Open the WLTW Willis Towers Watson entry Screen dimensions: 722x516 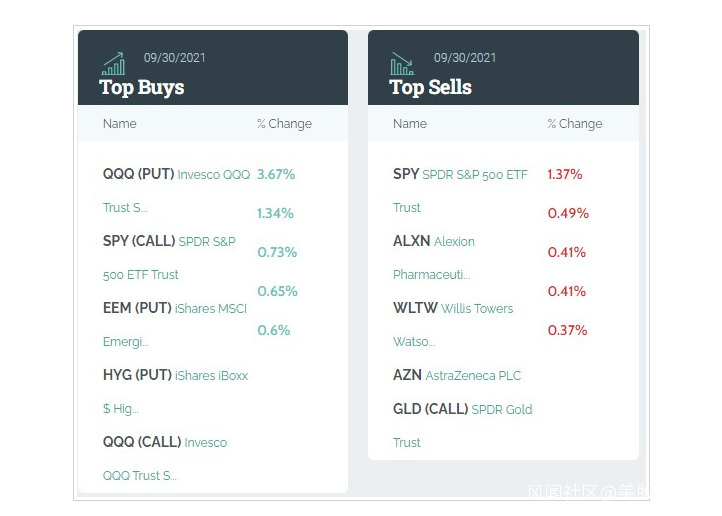coord(453,309)
